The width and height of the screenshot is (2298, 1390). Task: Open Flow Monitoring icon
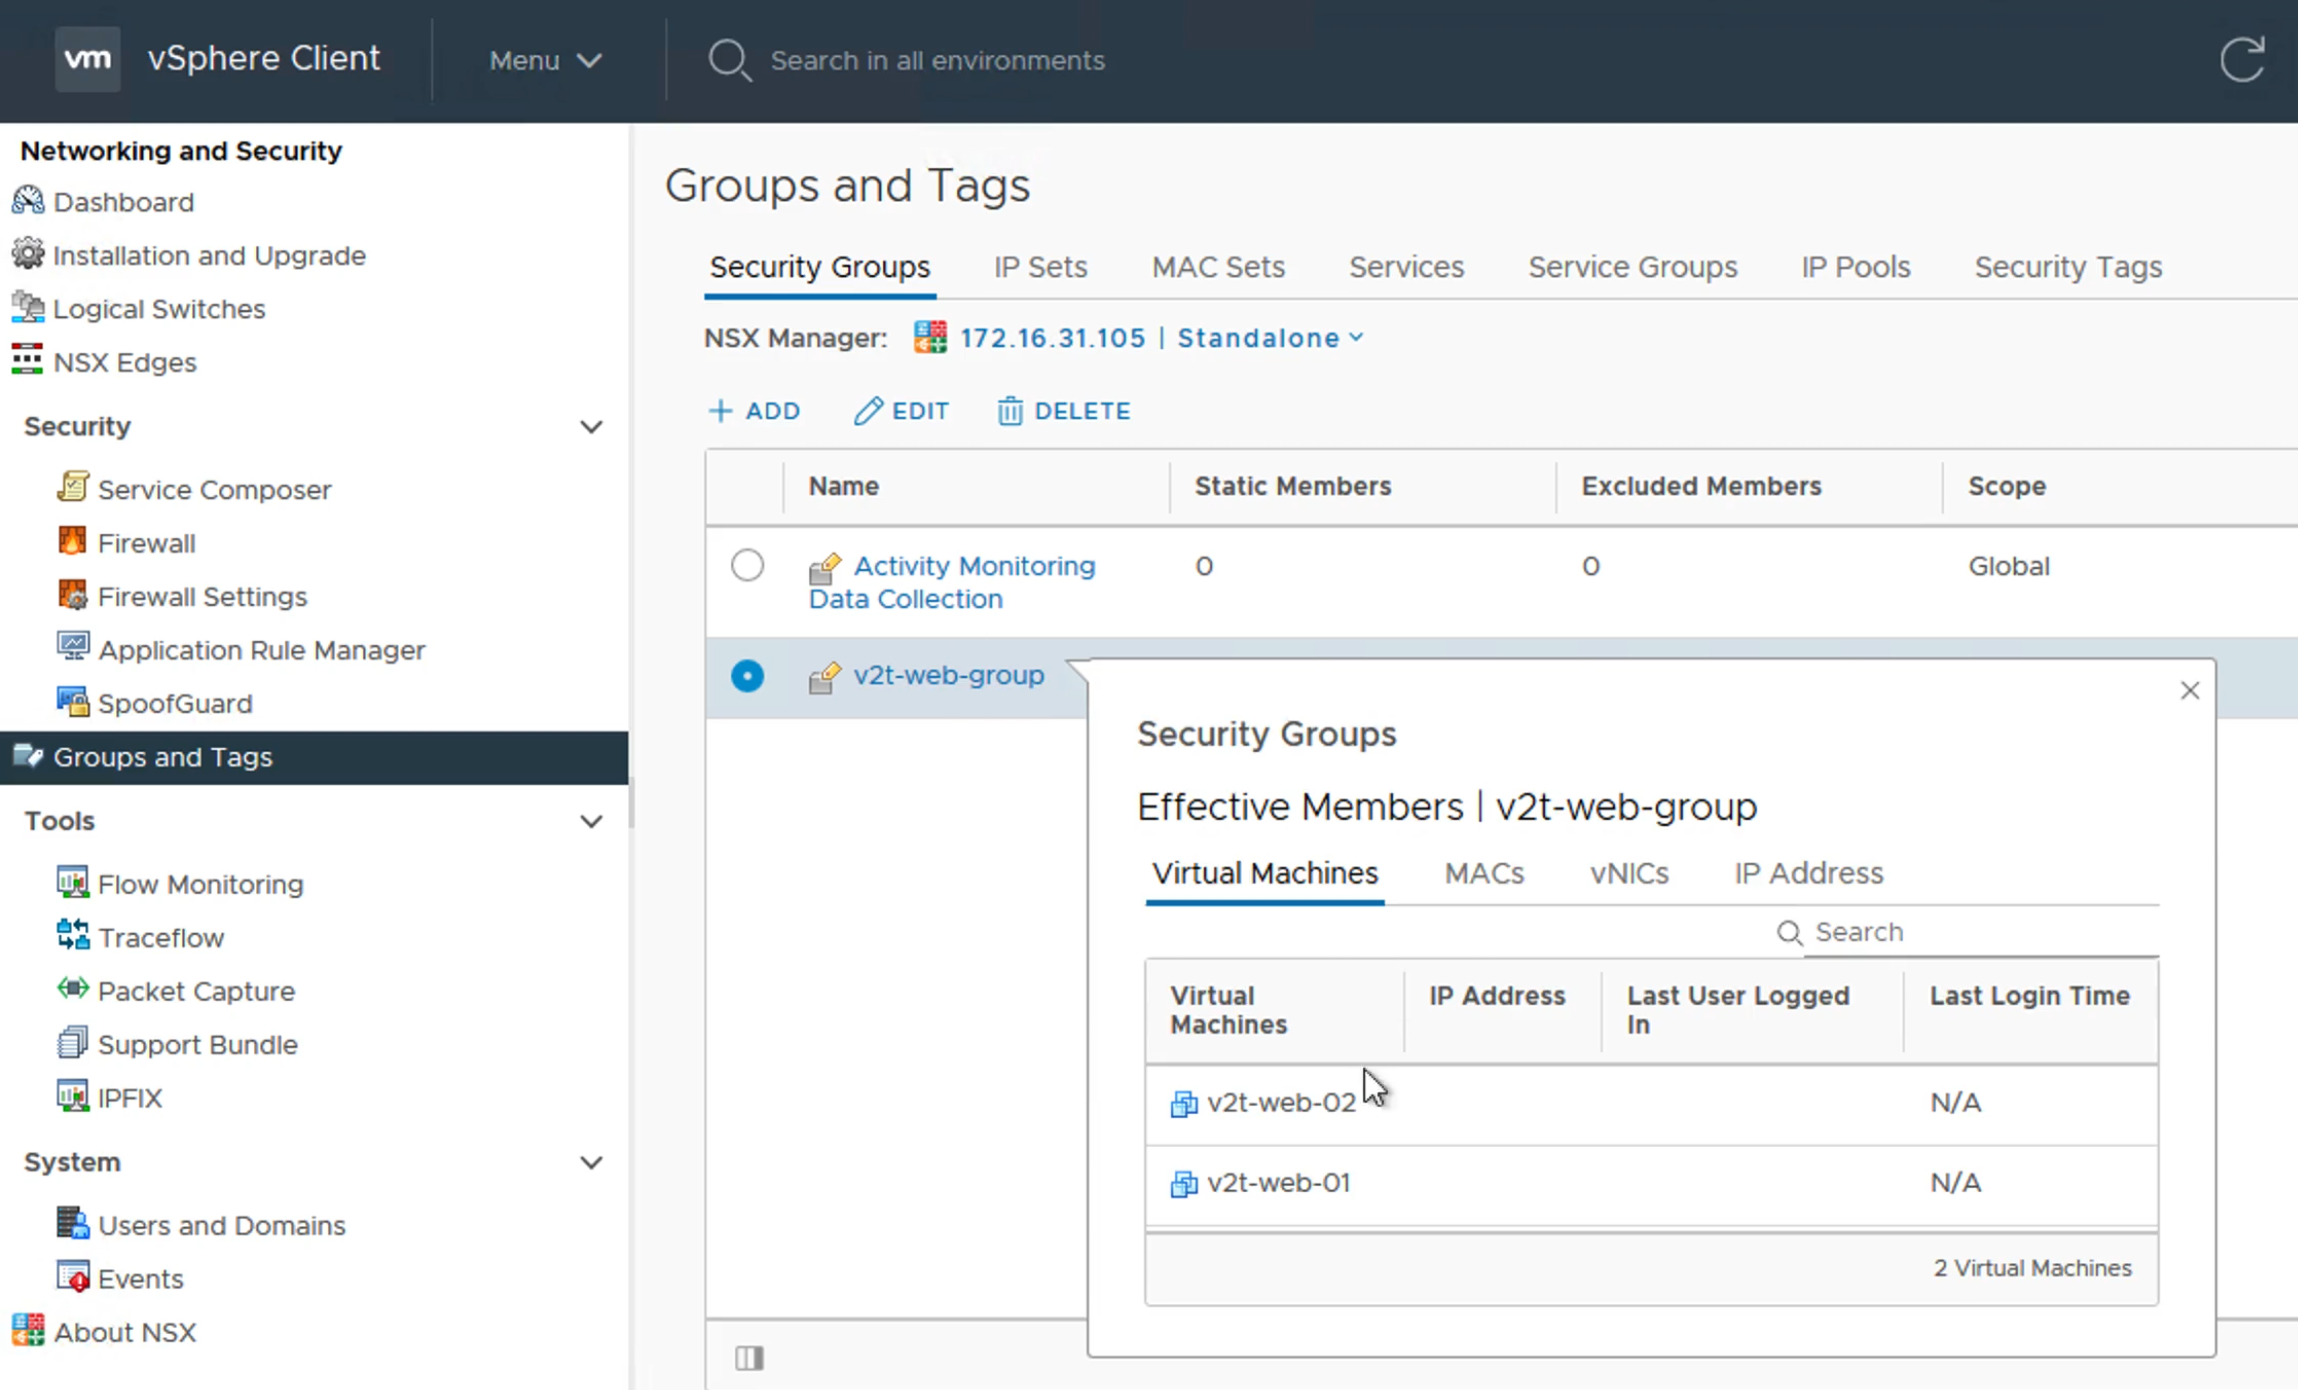(x=72, y=882)
